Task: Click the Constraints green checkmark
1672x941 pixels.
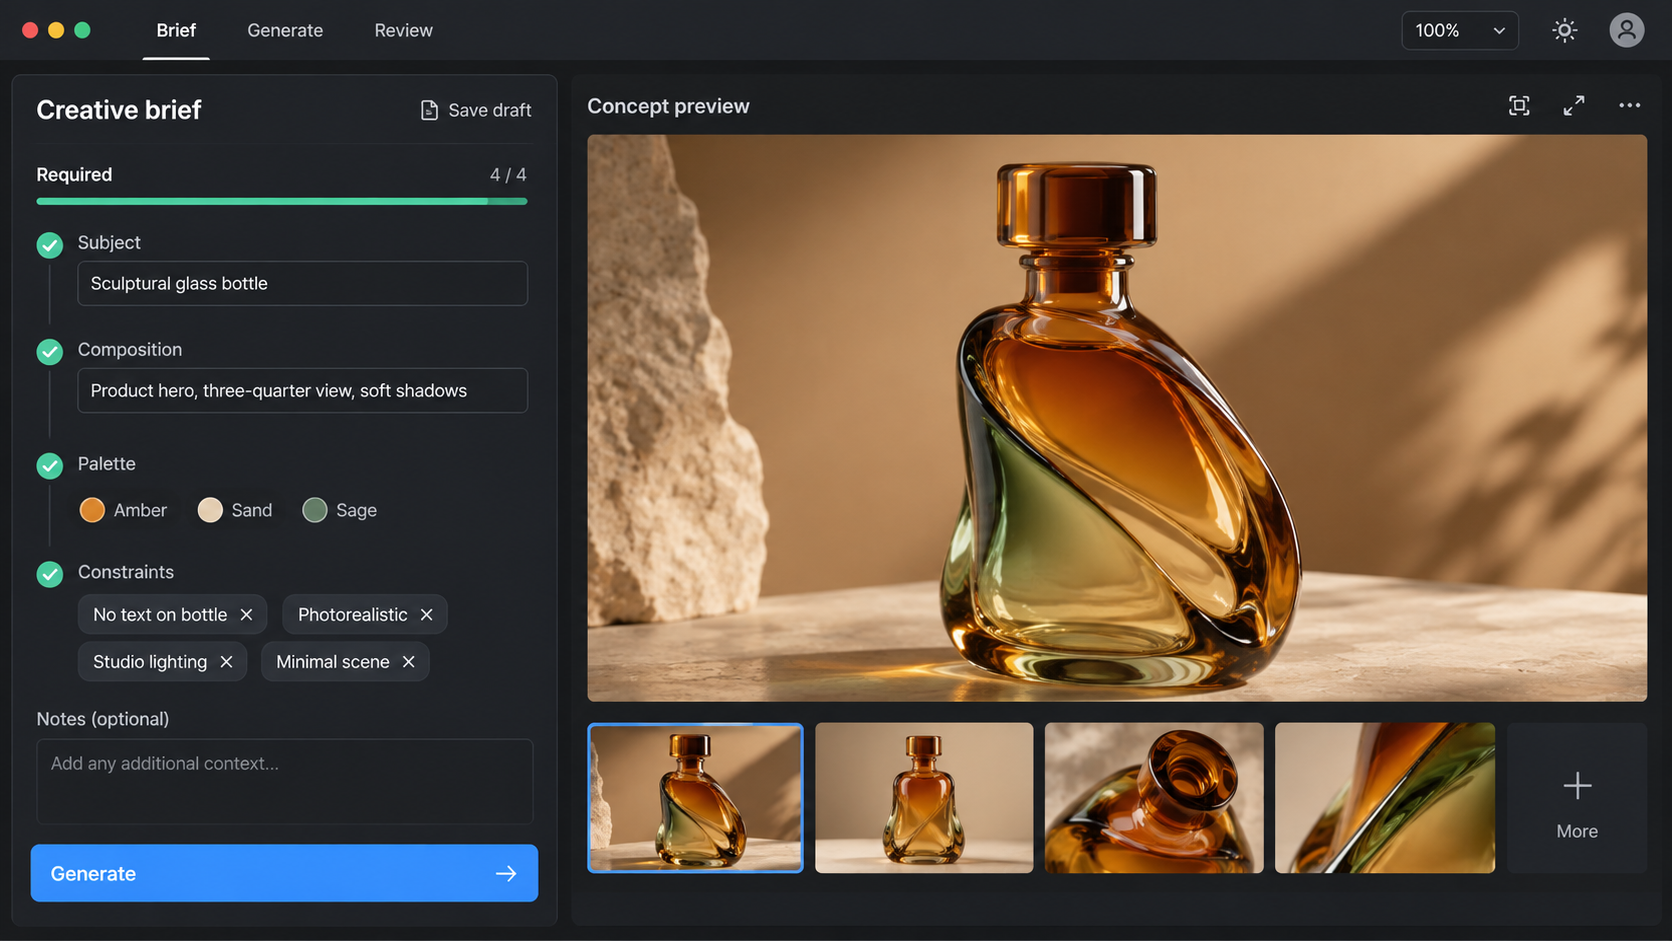Action: click(x=50, y=574)
